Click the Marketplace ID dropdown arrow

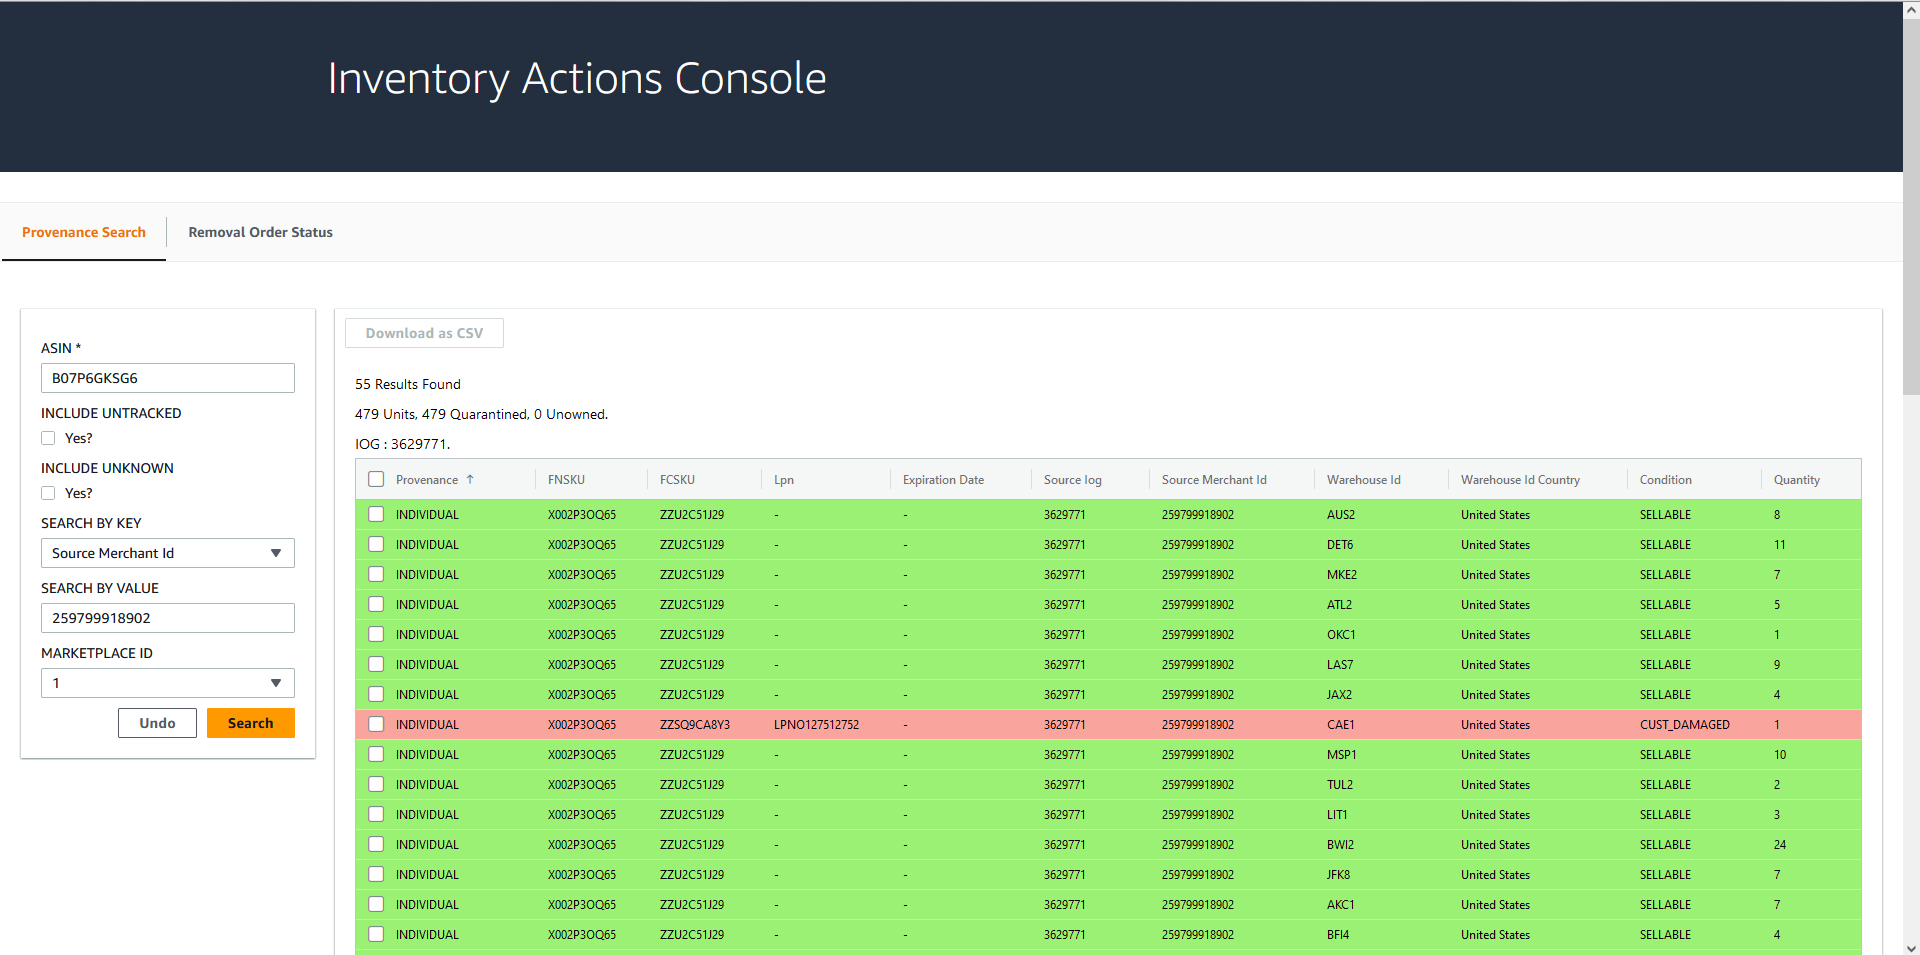pyautogui.click(x=276, y=683)
